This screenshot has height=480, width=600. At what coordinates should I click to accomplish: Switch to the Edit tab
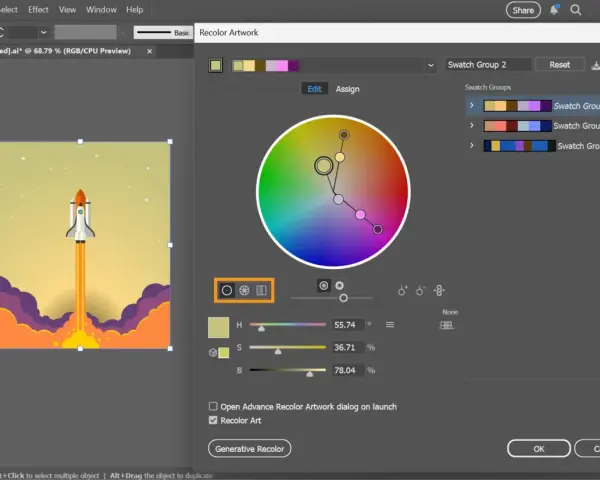(x=315, y=89)
